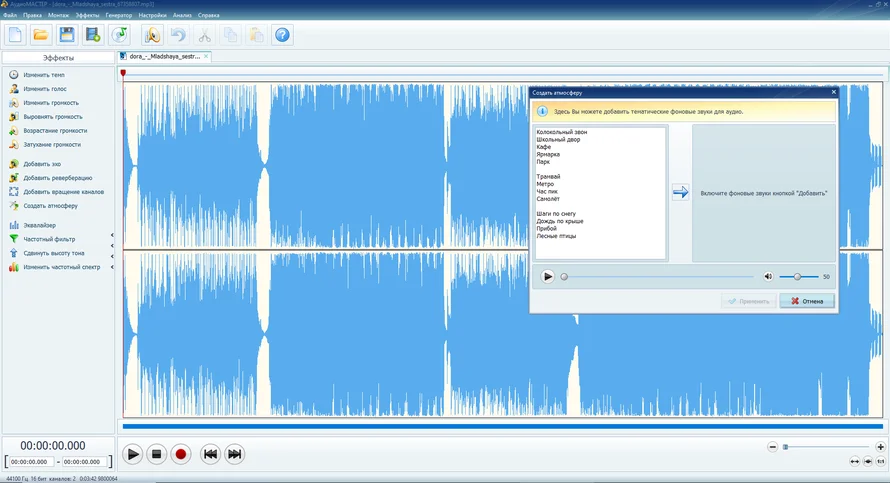Open the Генератор menu
This screenshot has width=890, height=483.
118,16
